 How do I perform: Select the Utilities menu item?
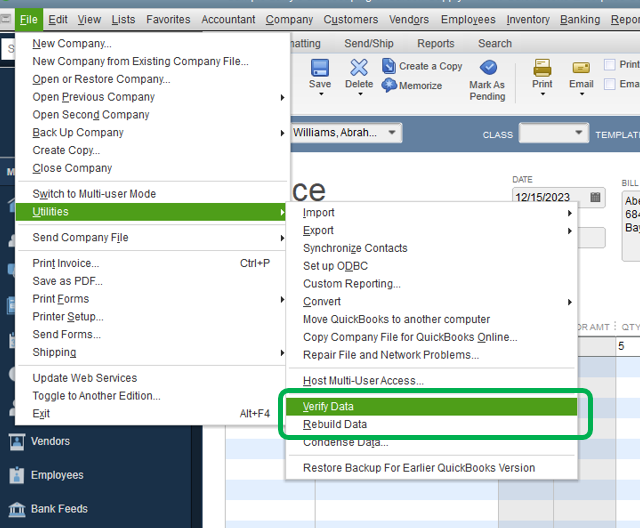point(151,212)
